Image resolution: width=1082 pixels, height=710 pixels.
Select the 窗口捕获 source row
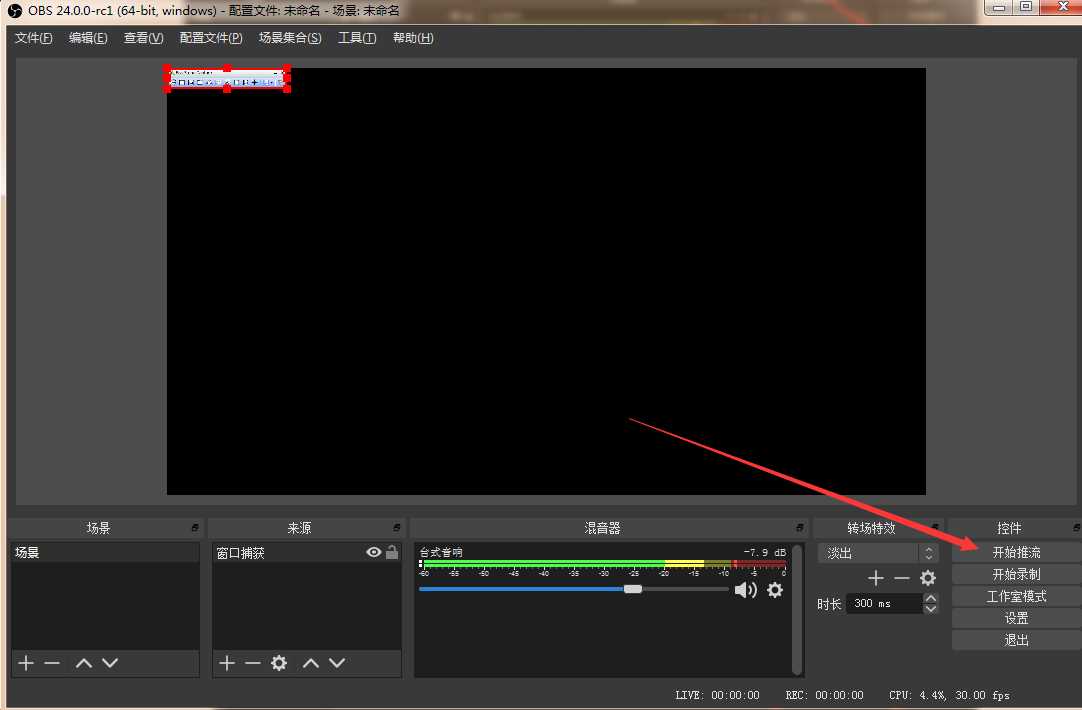(306, 552)
